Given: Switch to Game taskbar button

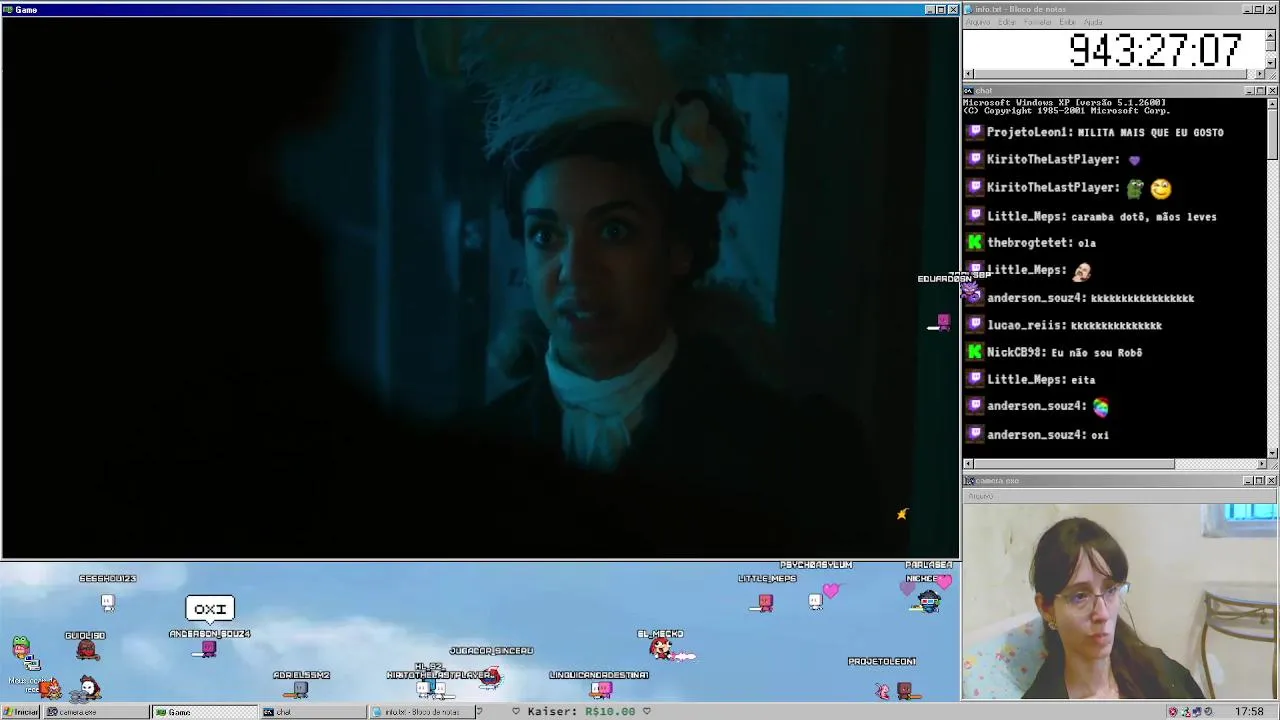Looking at the screenshot, I should [x=204, y=712].
